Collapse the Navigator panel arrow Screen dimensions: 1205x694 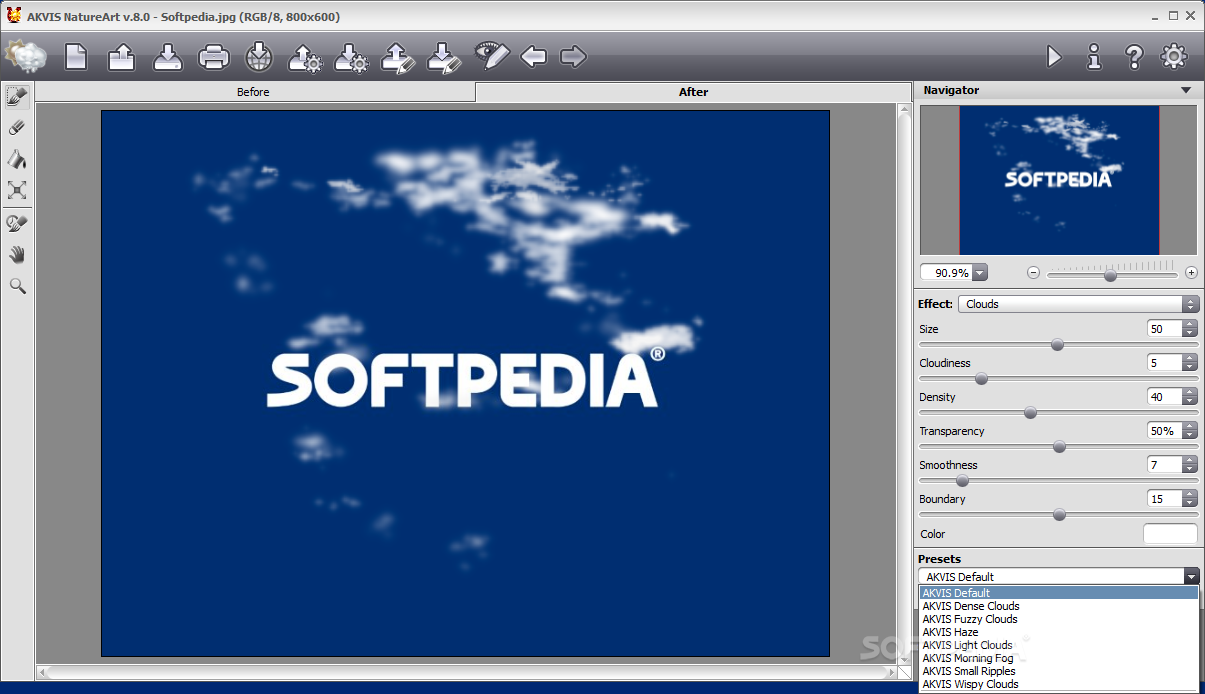[x=1186, y=90]
